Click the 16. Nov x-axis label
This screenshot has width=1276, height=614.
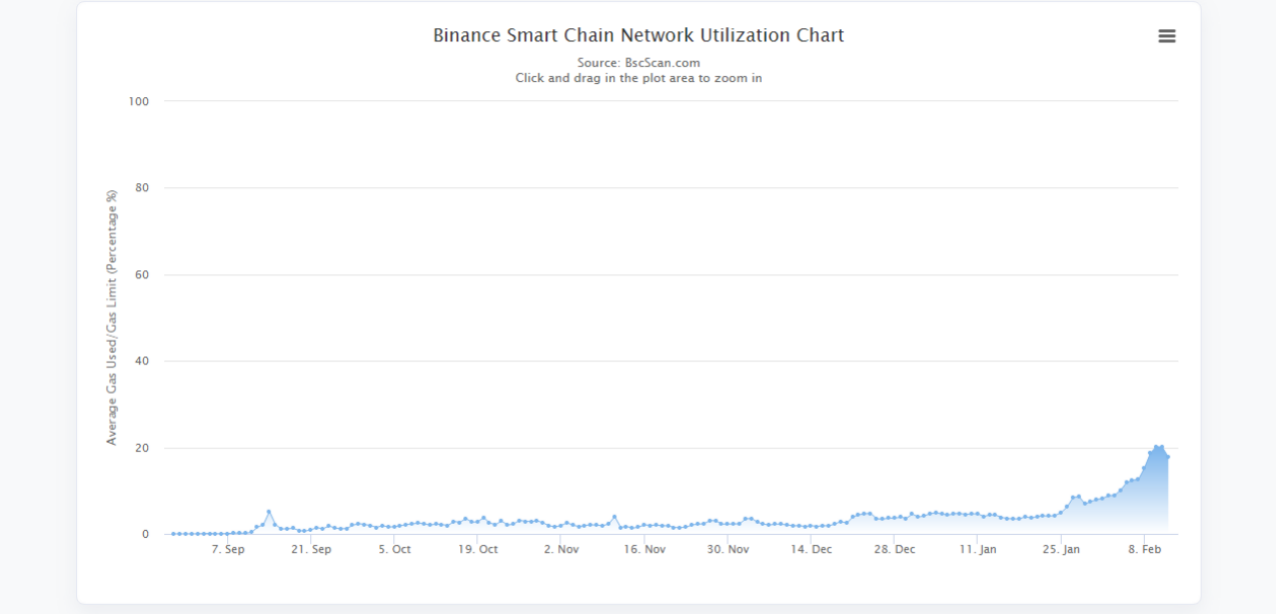(x=645, y=549)
